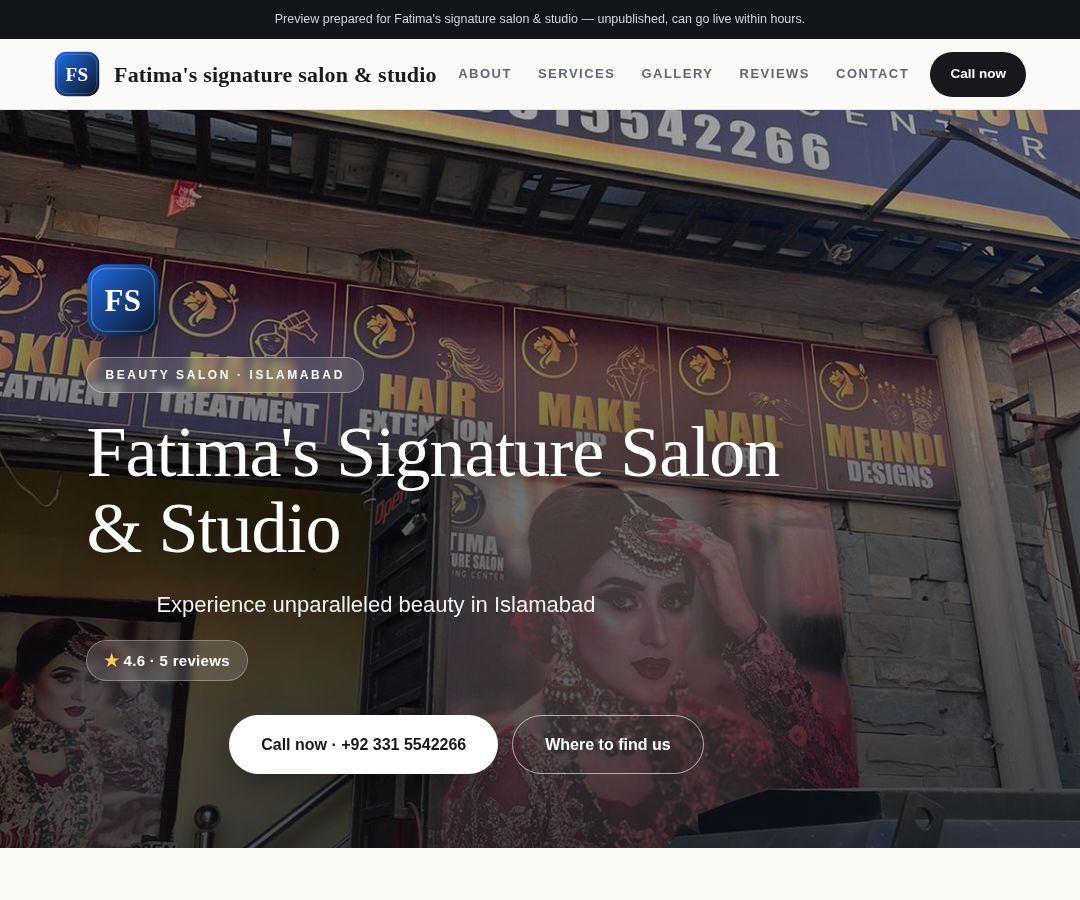Click the tagline Experience unparalleled beauty in Islamabad
Viewport: 1080px width, 900px height.
pos(375,605)
